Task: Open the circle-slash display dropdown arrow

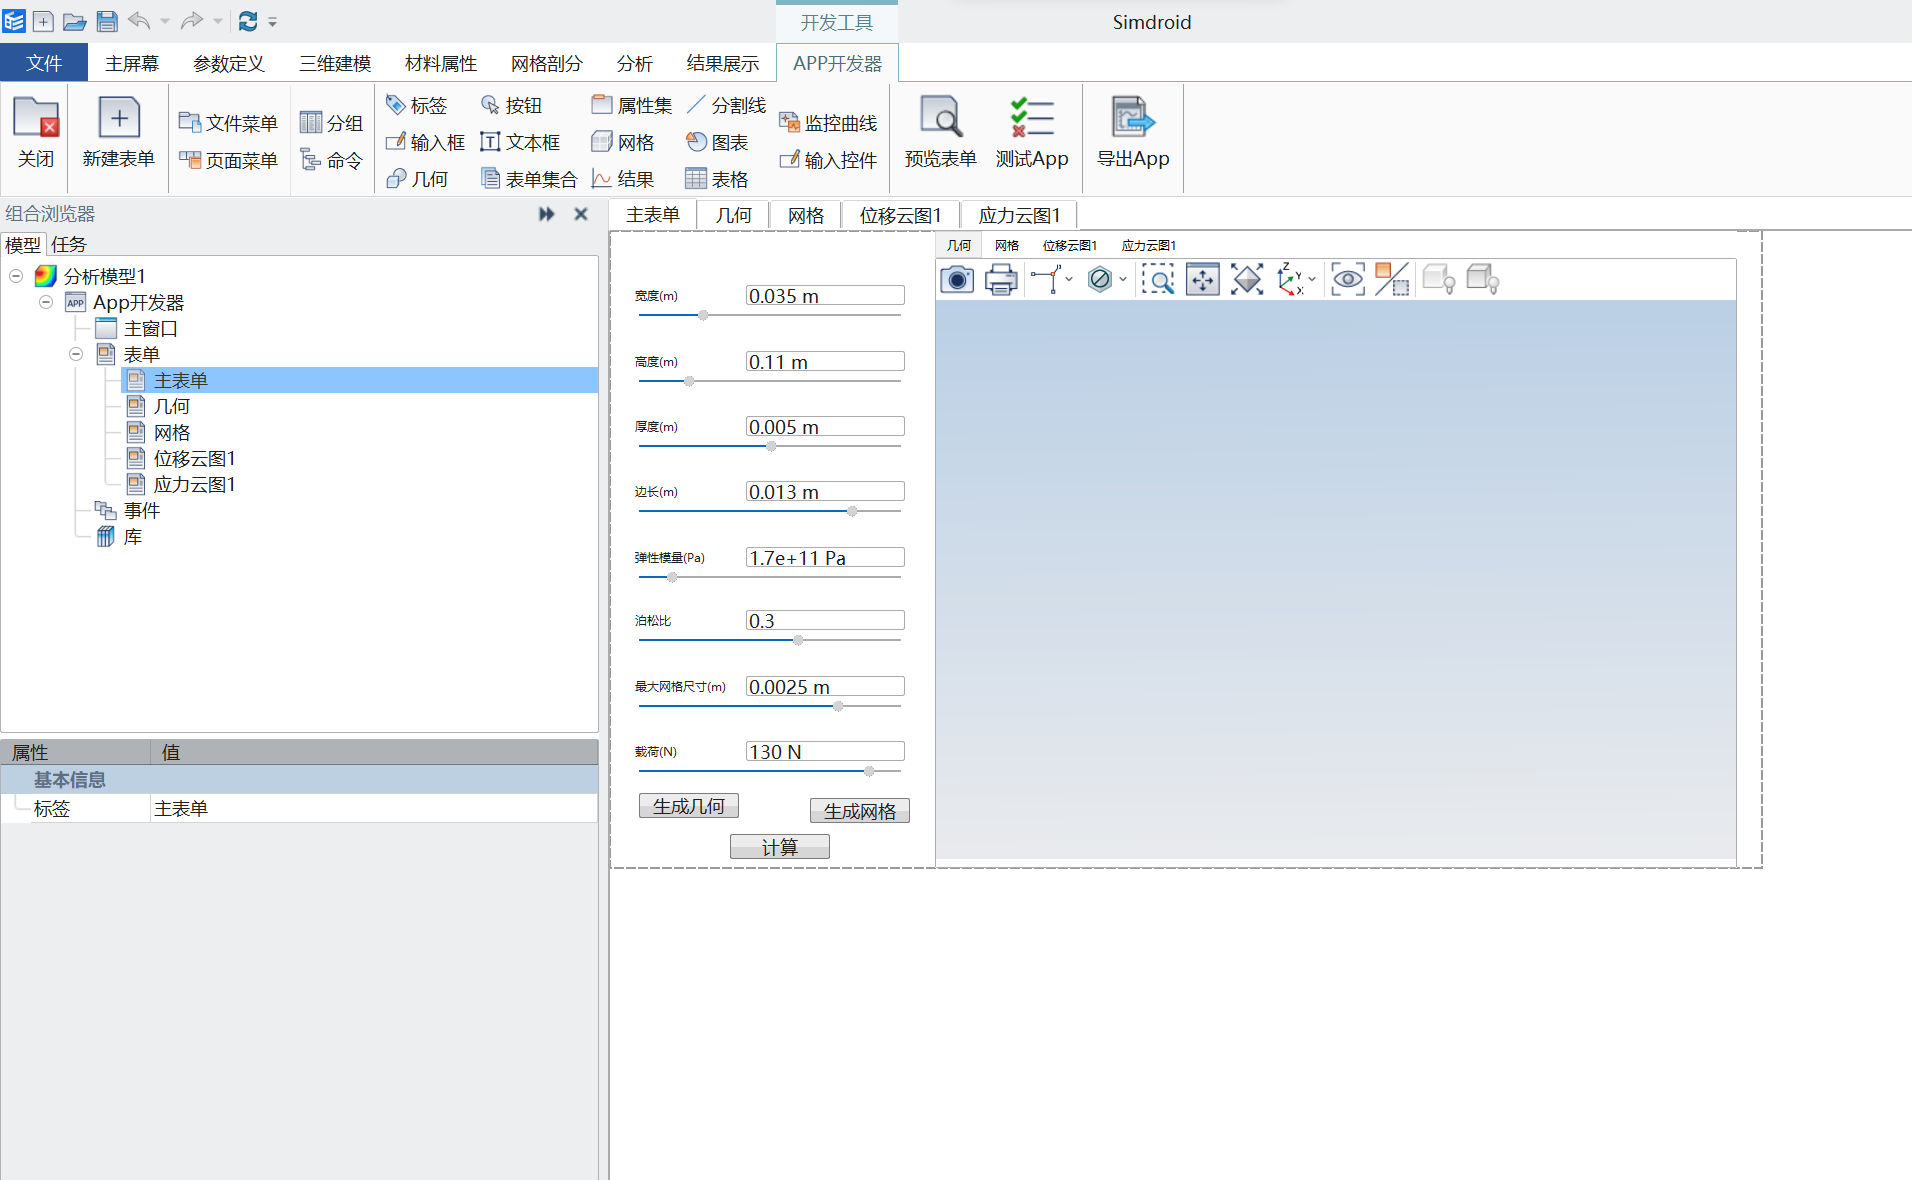Action: pos(1123,280)
